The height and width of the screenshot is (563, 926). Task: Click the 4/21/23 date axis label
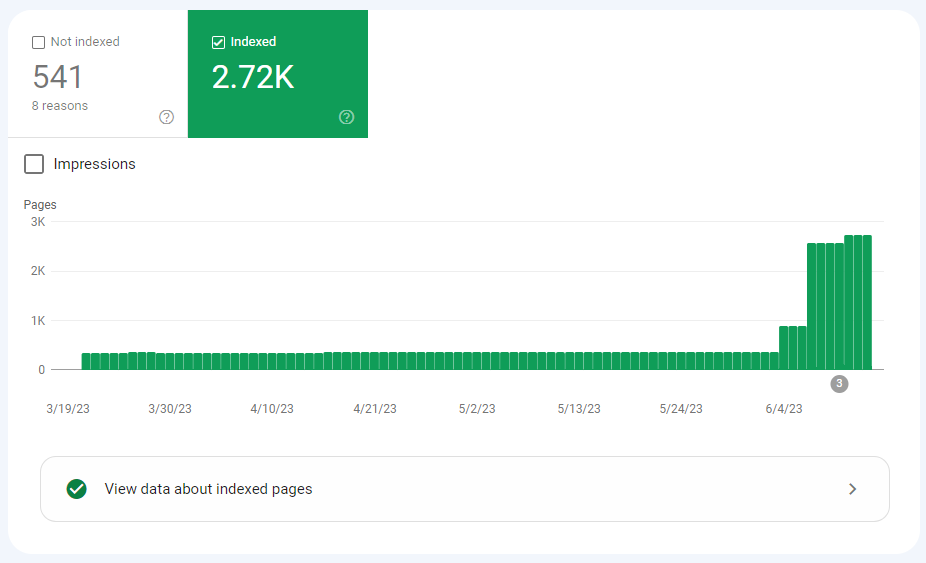pos(375,409)
